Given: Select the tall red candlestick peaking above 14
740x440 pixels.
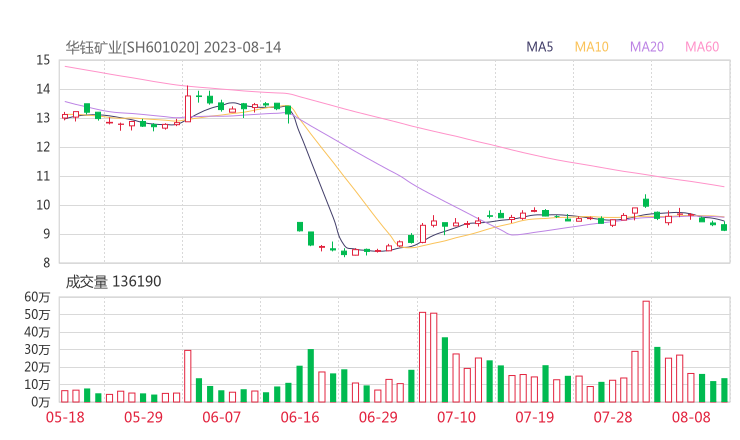Looking at the screenshot, I should click(x=188, y=106).
